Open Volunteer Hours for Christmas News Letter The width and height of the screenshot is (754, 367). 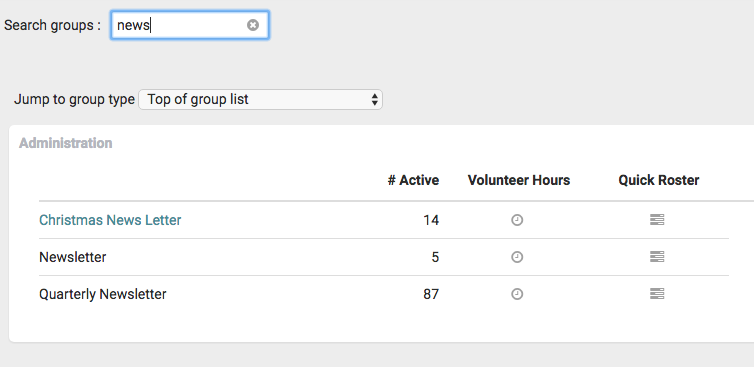517,220
